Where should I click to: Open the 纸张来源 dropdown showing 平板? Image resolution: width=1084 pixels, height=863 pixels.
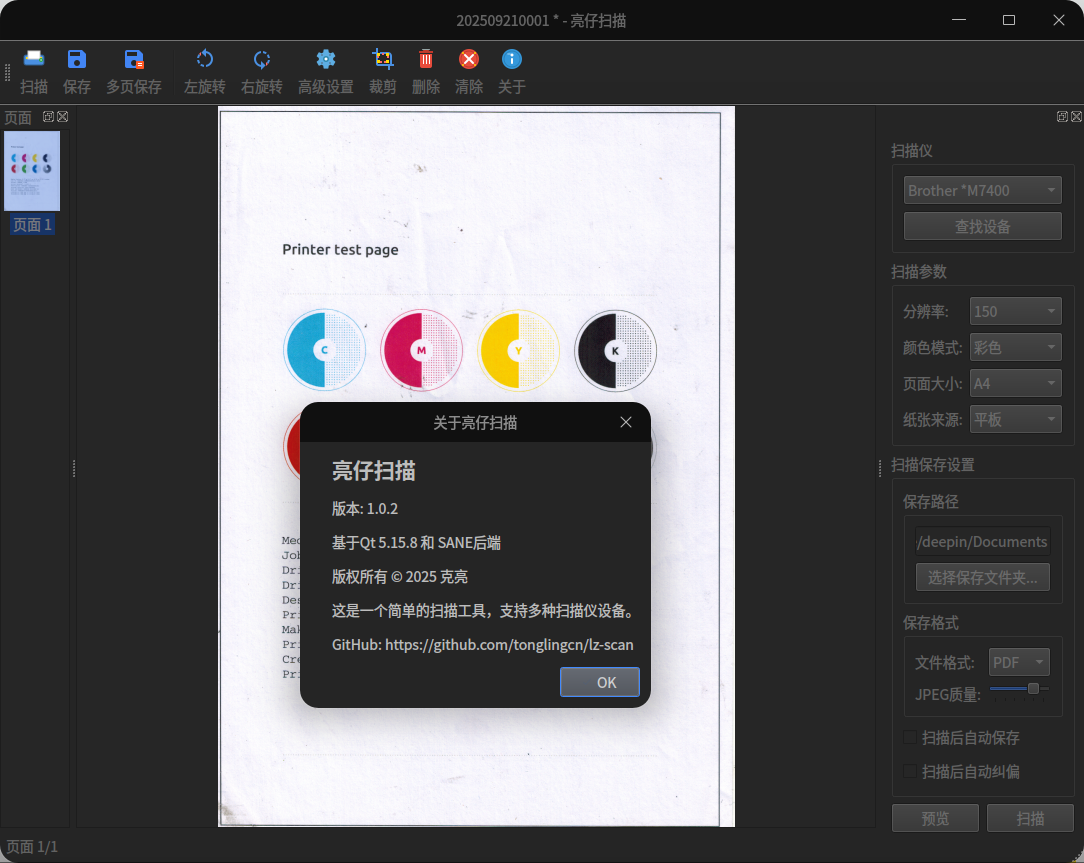point(1016,419)
